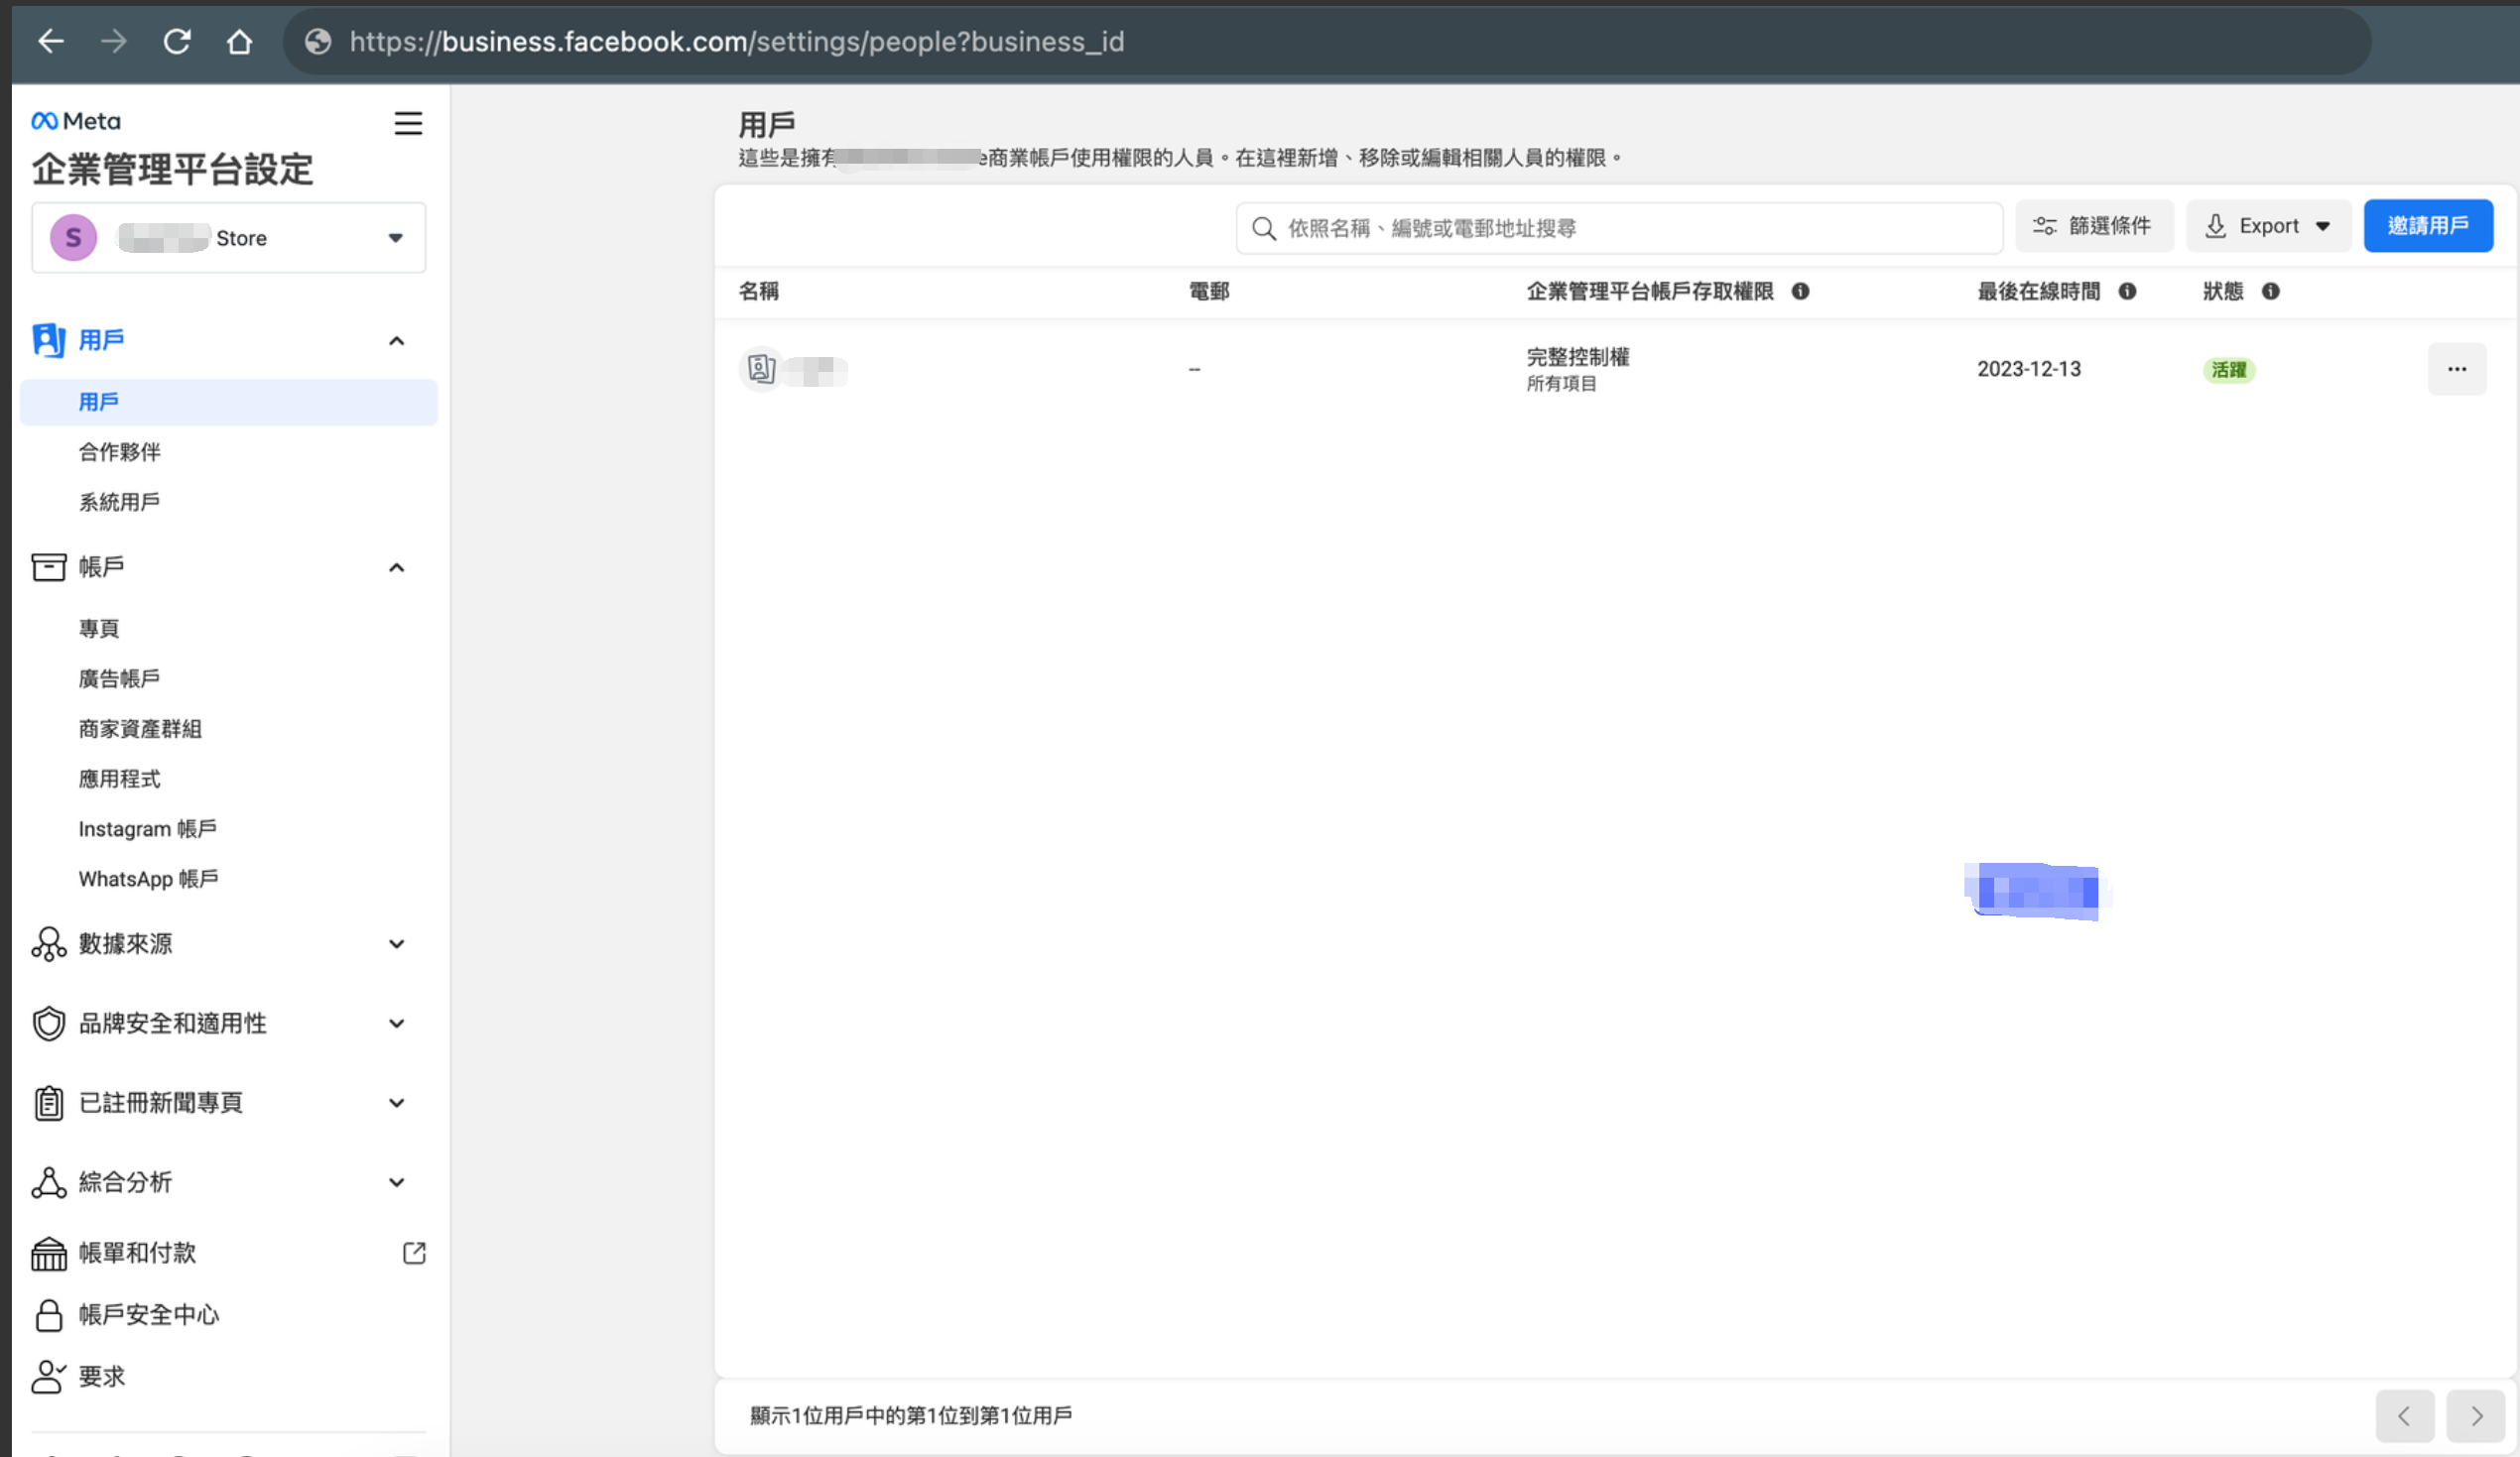
Task: Click the 品牌安全和適用性 shield icon
Action: [x=49, y=1023]
